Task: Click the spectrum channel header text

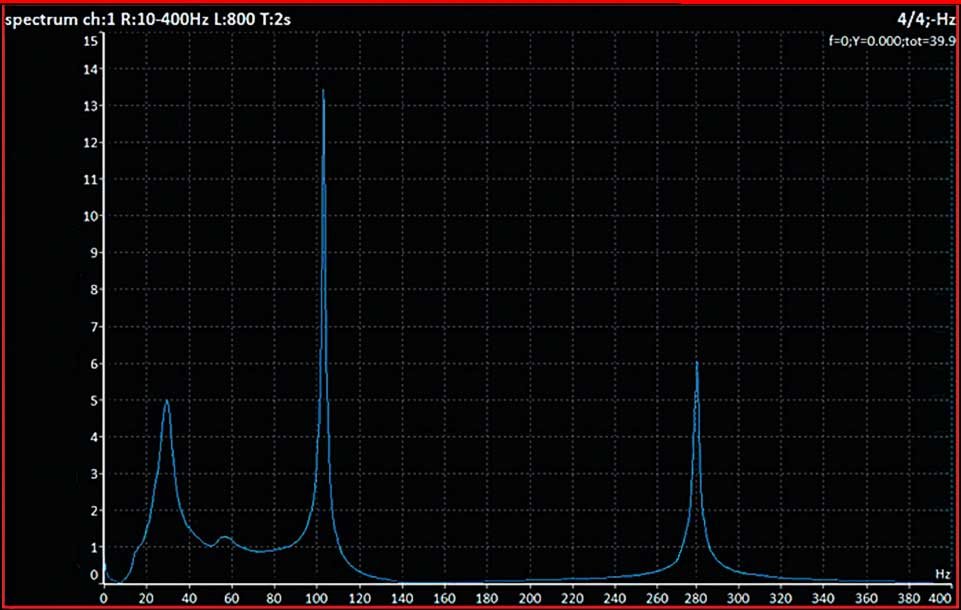Action: click(x=148, y=20)
